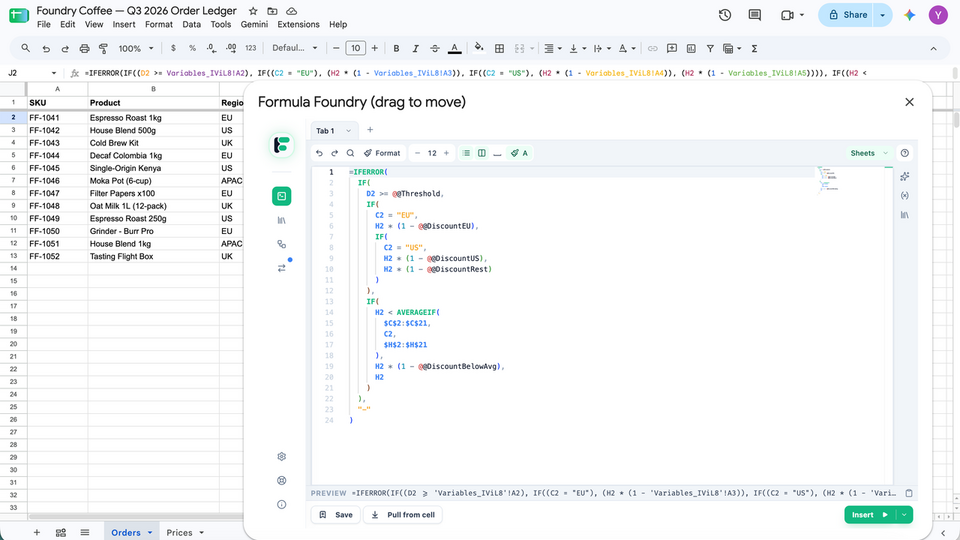
Task: Open the swap arrows icon with blue dot
Action: pos(282,268)
